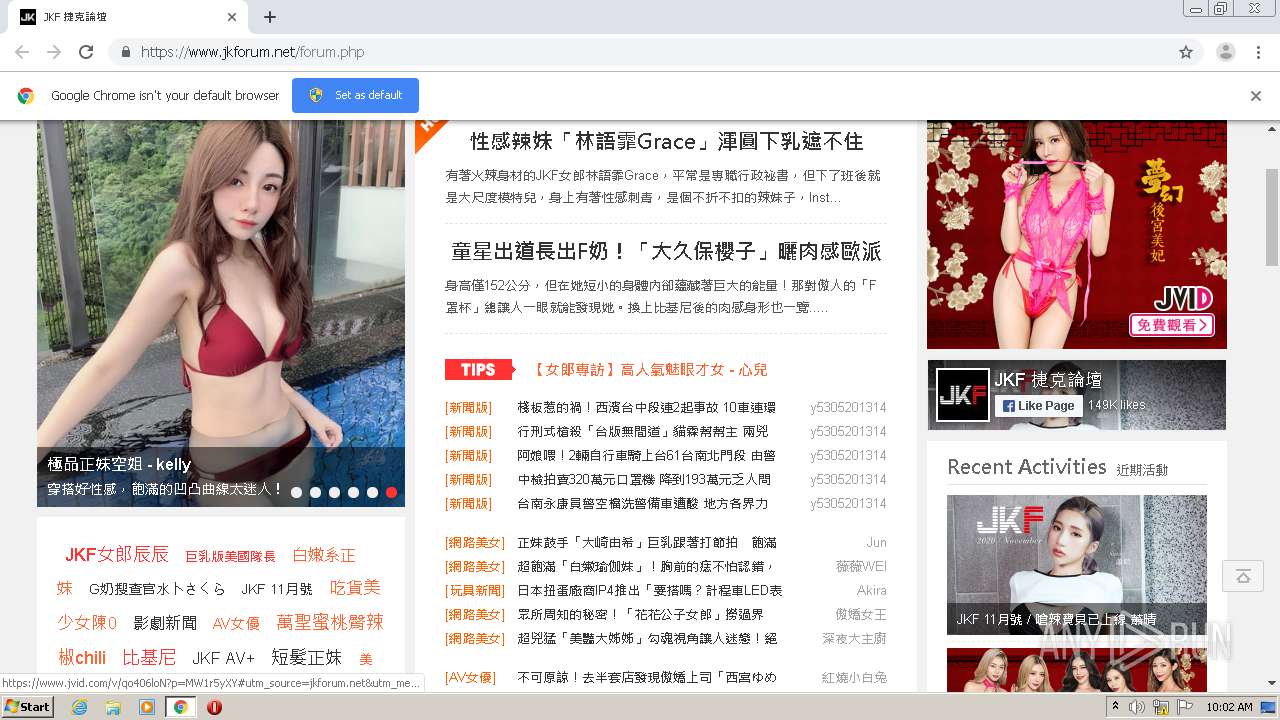Click the tag G奶搜查官水卜さくら
The width and height of the screenshot is (1280, 720).
coord(157,589)
